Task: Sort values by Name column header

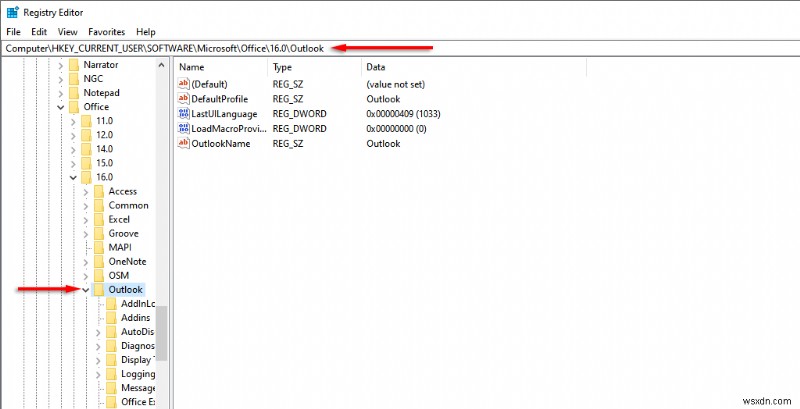Action: pyautogui.click(x=221, y=67)
